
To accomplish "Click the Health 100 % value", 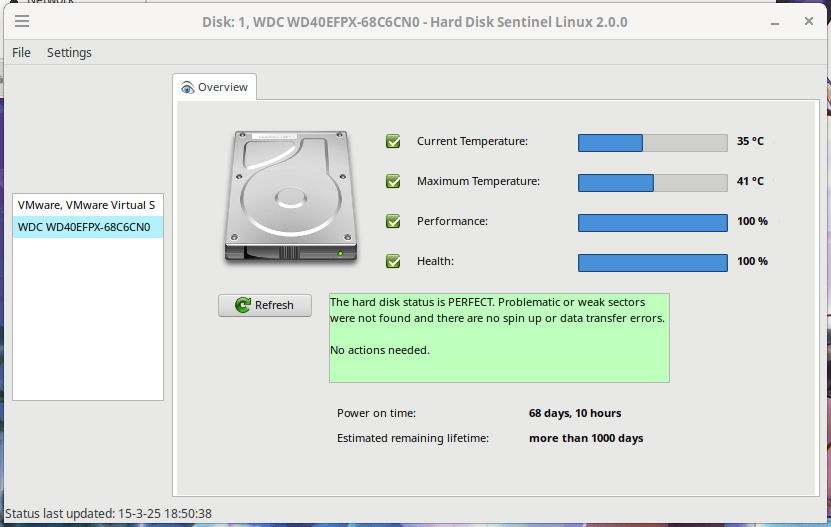I will tap(752, 261).
